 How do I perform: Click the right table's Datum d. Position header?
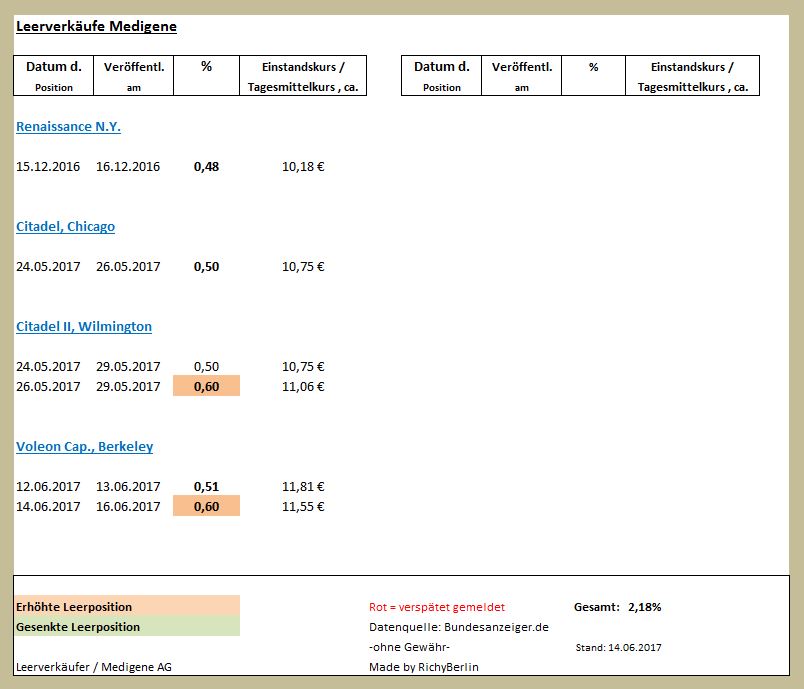tap(441, 75)
